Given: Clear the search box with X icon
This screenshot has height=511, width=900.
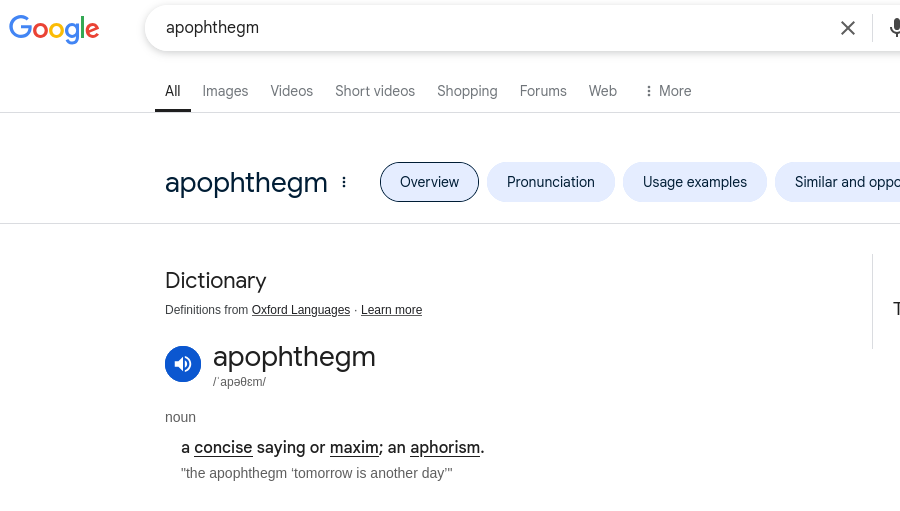Looking at the screenshot, I should 848,28.
